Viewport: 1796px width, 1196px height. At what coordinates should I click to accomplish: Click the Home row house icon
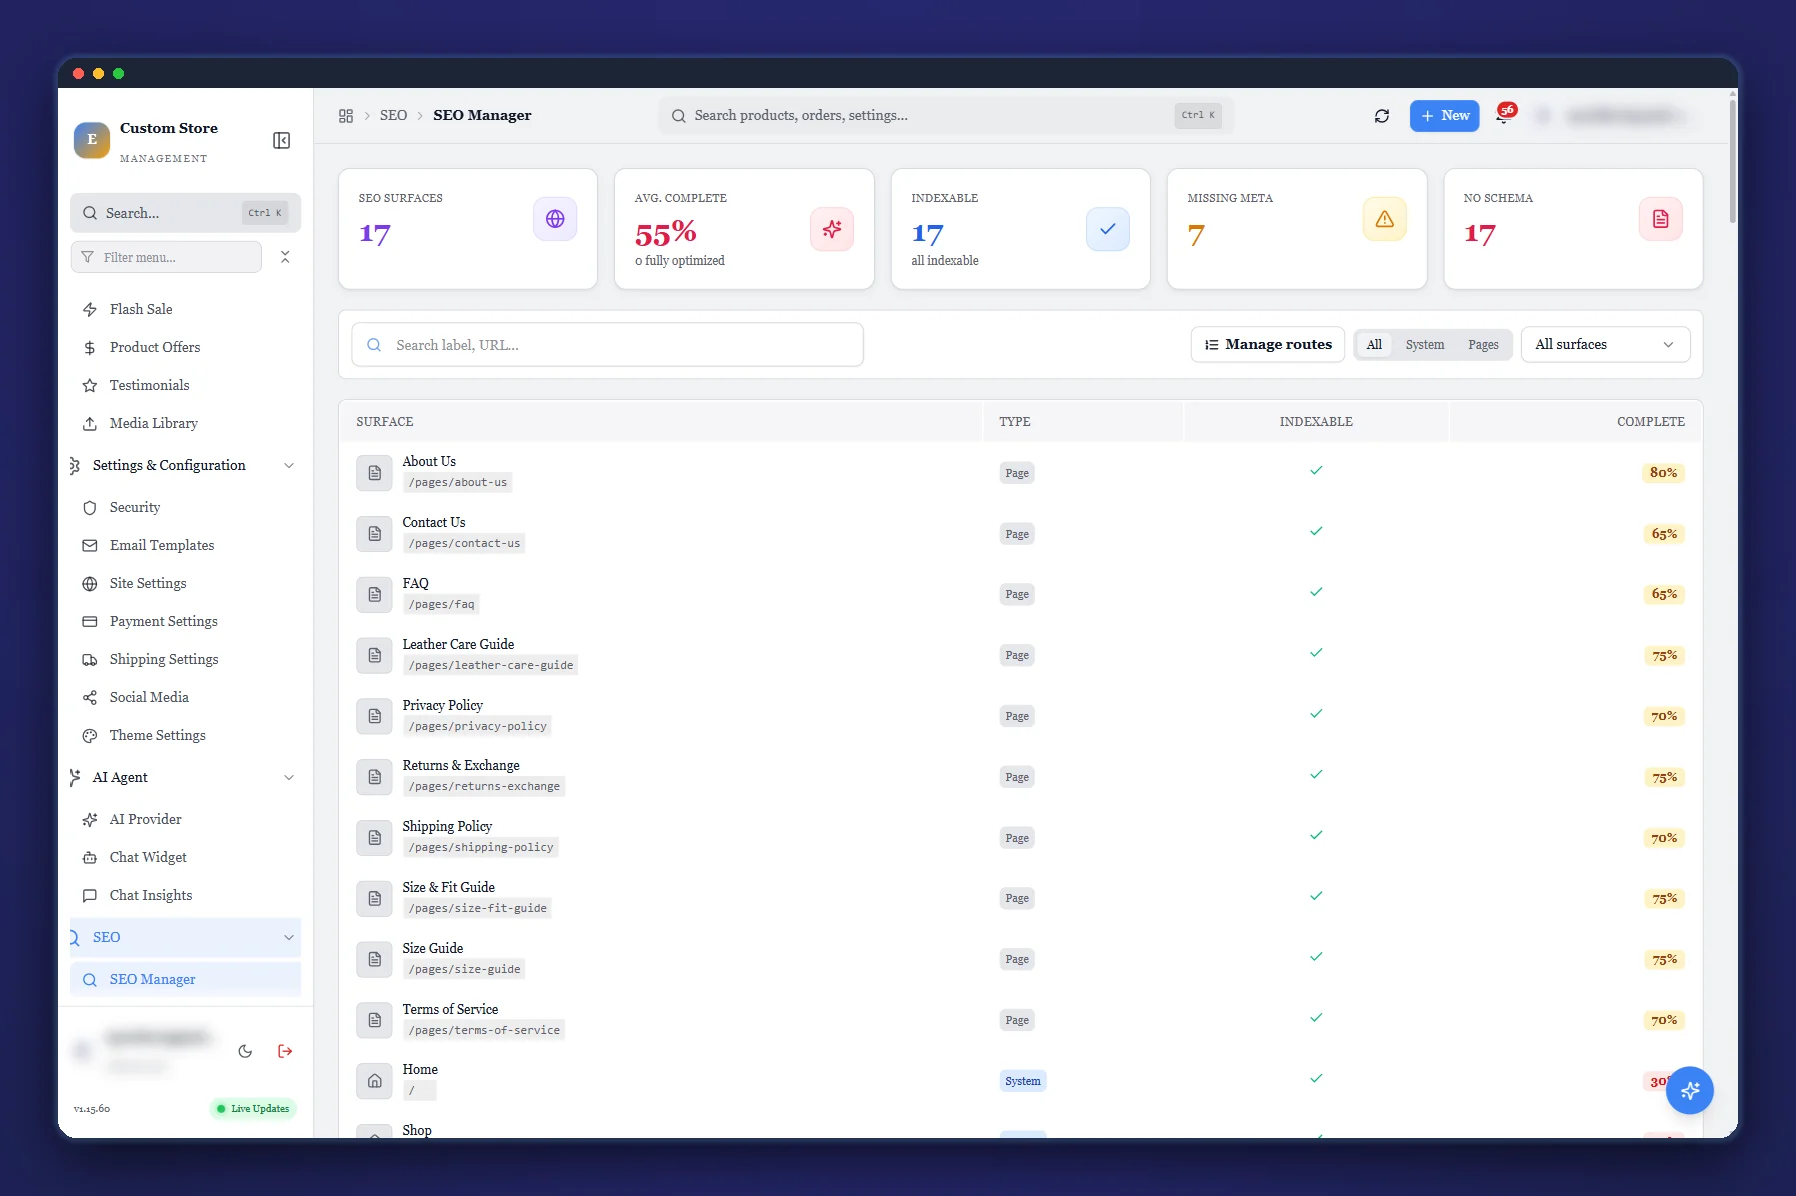[374, 1081]
